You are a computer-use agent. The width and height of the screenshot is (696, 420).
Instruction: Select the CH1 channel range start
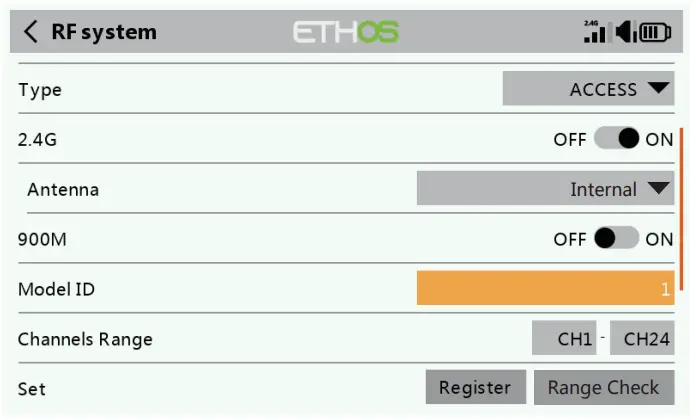click(x=564, y=339)
